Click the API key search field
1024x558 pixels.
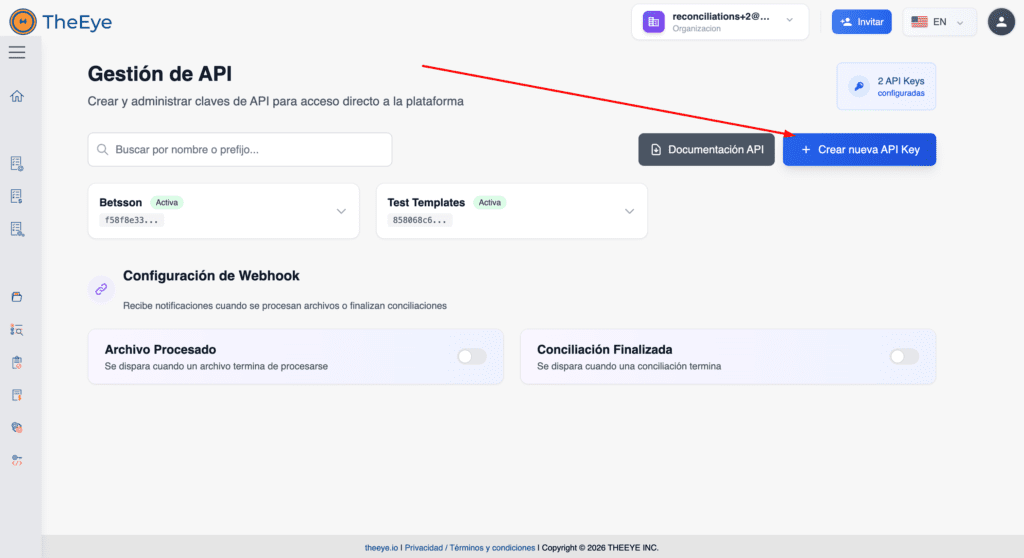(x=240, y=149)
